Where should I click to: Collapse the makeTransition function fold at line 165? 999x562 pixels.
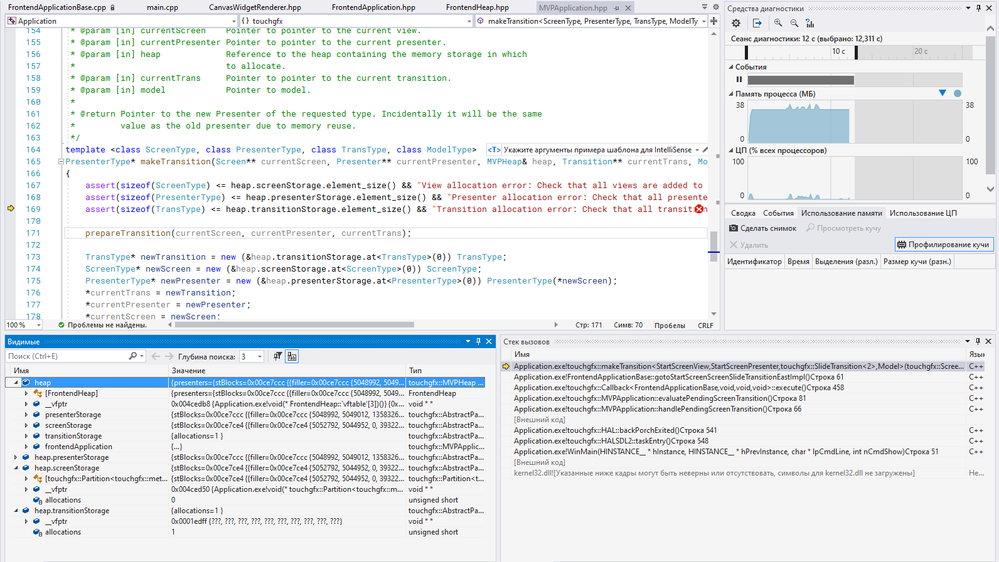[x=61, y=162]
